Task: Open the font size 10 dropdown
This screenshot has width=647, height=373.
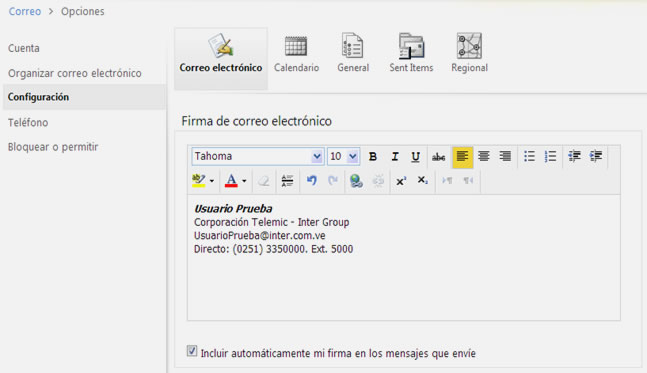Action: 343,156
